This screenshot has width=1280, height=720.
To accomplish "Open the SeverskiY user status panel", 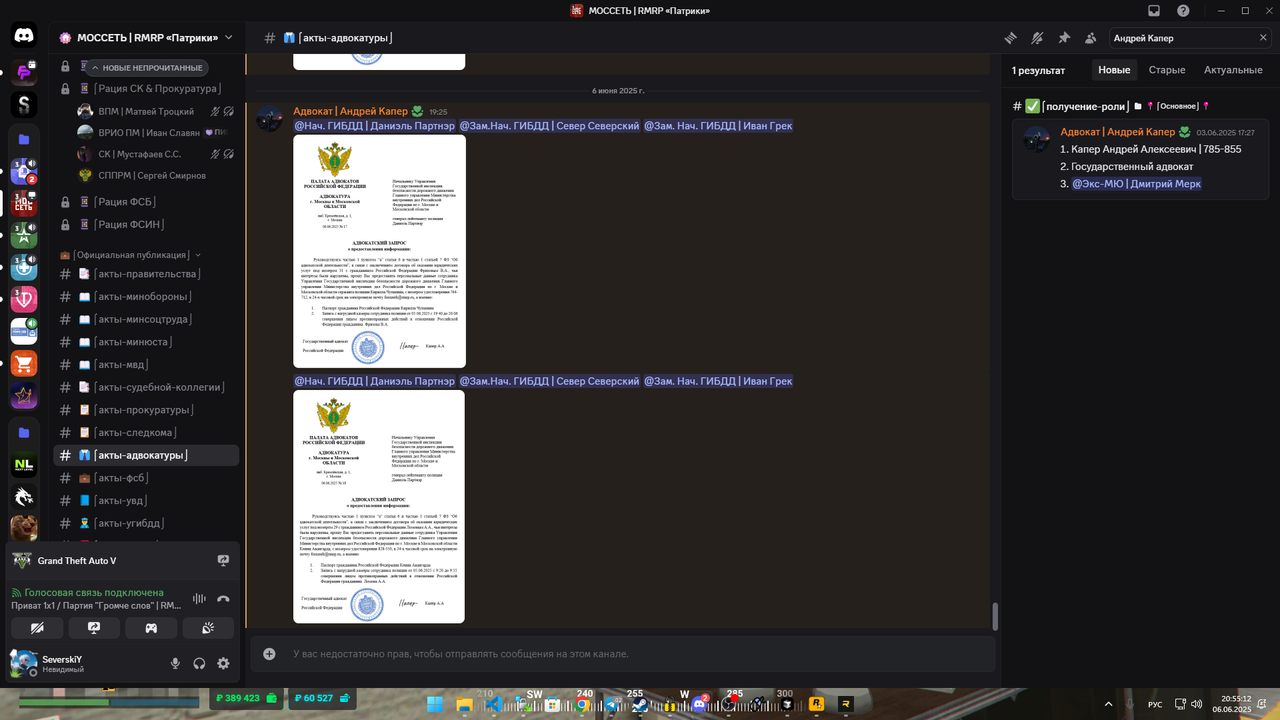I will 84,663.
